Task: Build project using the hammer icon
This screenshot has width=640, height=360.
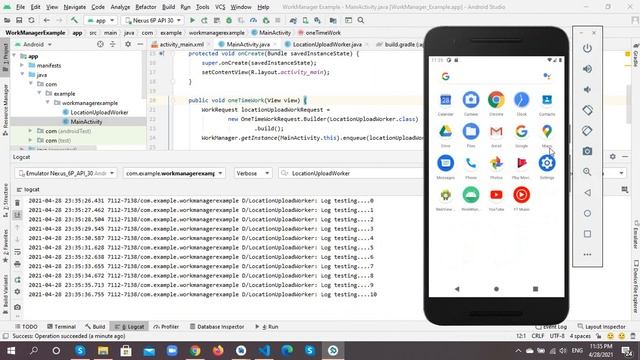Action: [74, 20]
